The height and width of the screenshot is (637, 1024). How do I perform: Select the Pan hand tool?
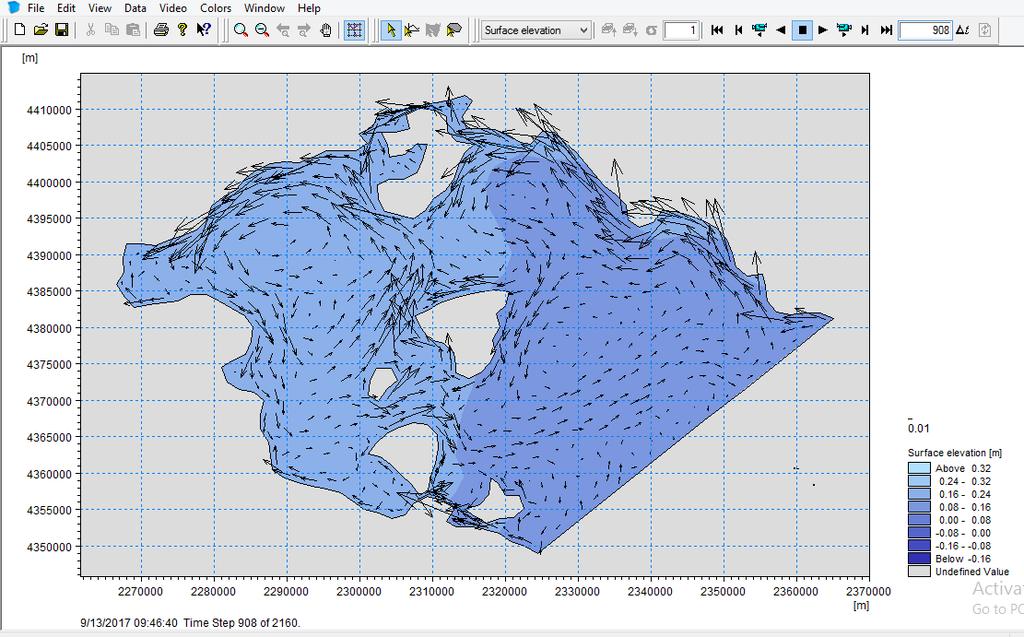[325, 30]
